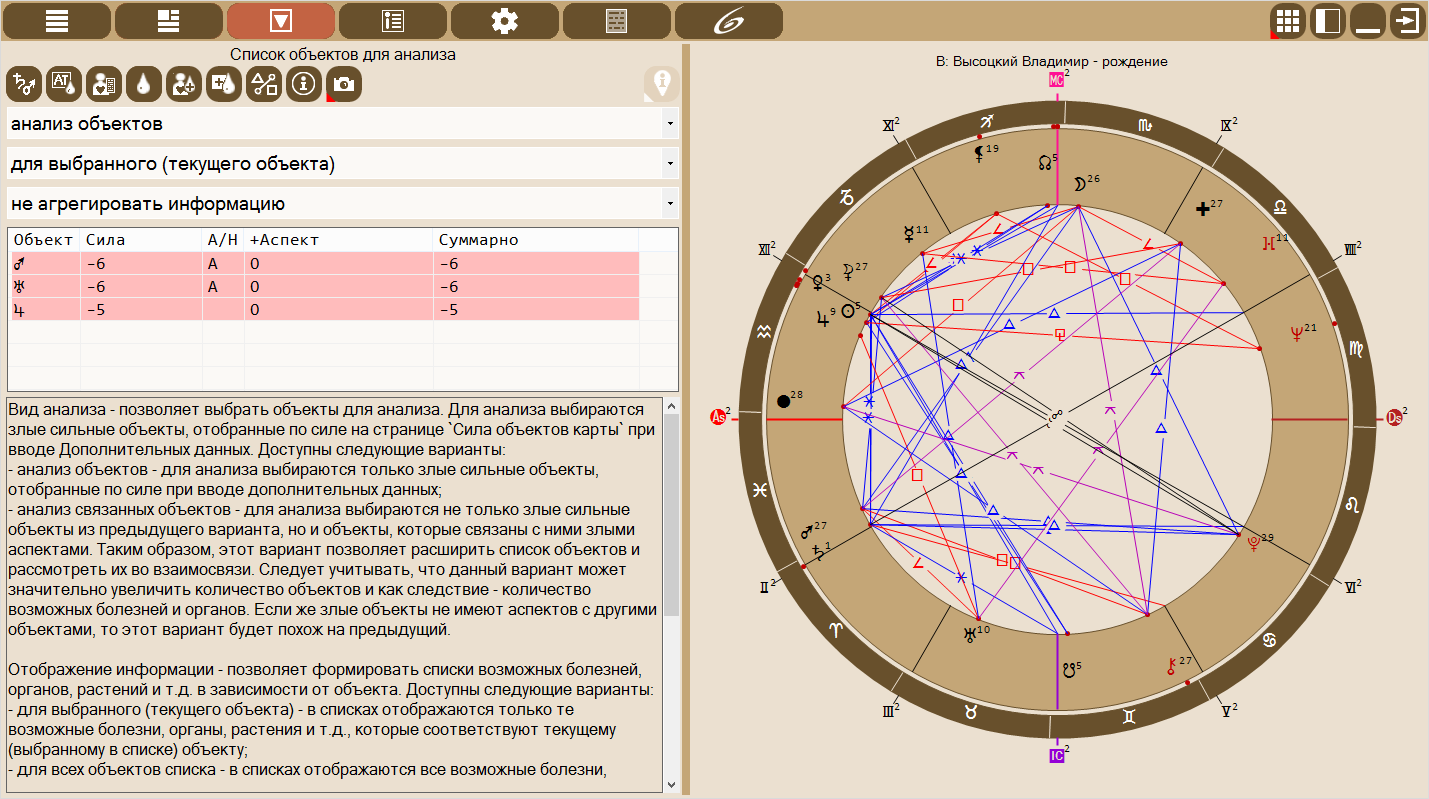Expand the 'не агрегировать информацию' dropdown
Screen dimensions: 1429x799
[342, 204]
